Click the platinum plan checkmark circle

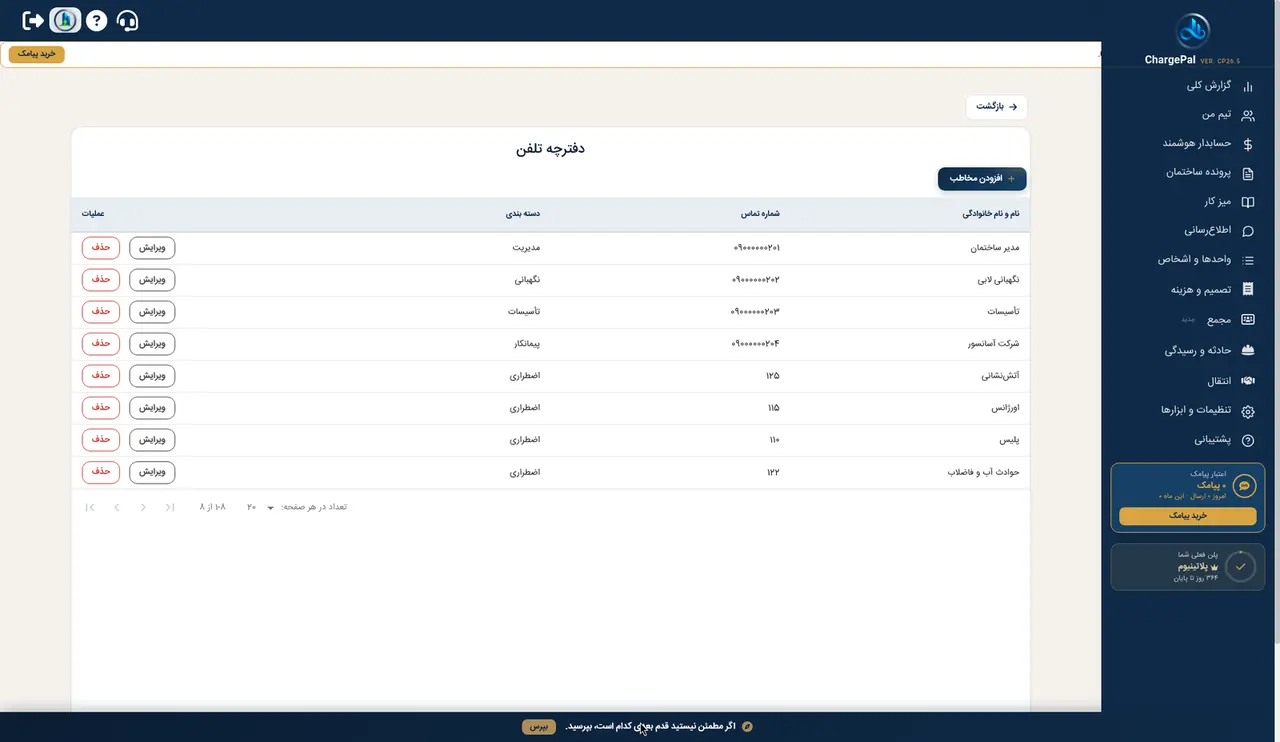point(1240,566)
